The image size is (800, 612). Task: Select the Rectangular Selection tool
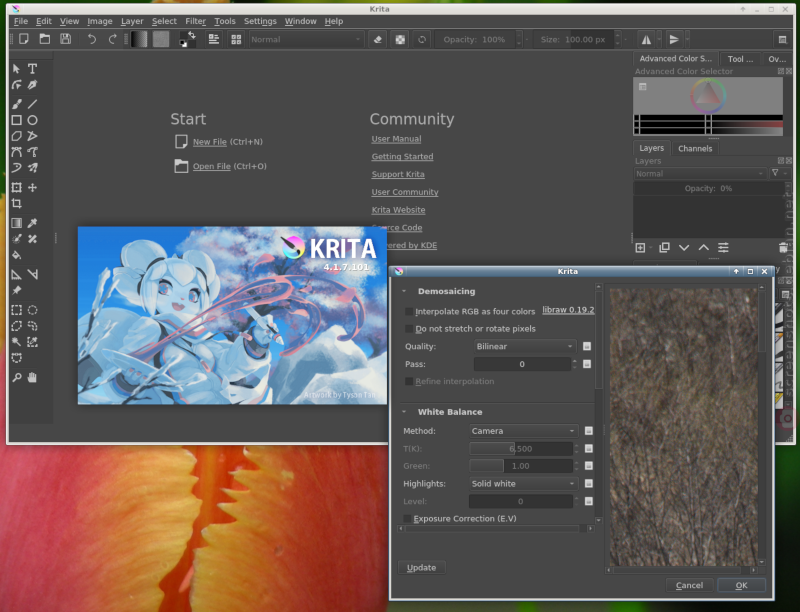(16, 310)
